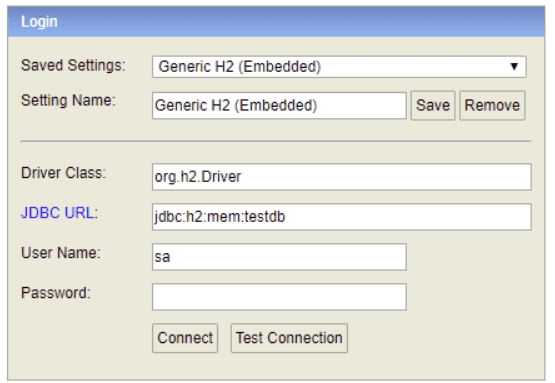The image size is (555, 383).
Task: Click the User Name label
Action: [61, 253]
